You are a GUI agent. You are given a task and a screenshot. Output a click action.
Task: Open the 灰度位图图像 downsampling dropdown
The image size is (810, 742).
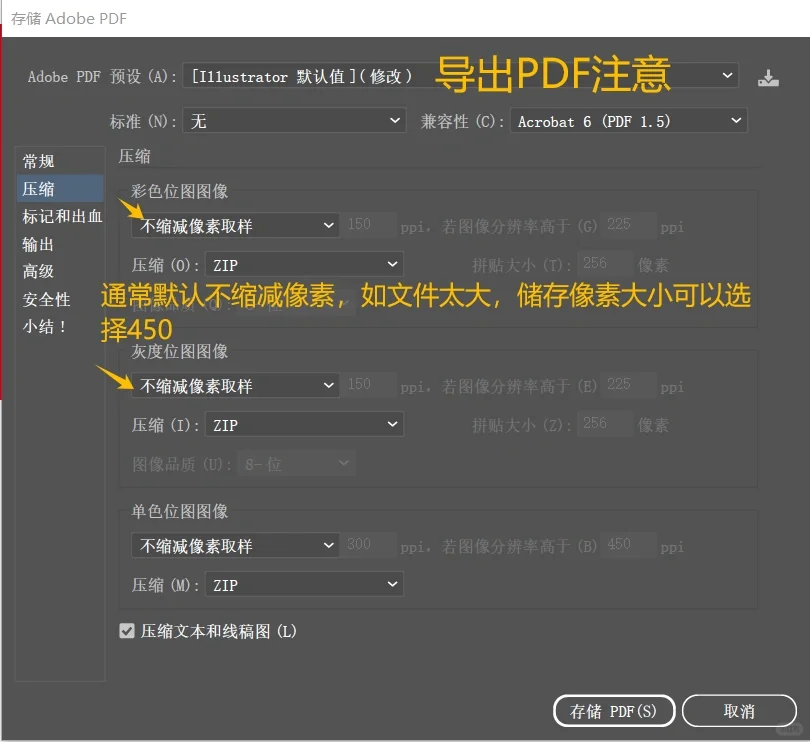(234, 385)
